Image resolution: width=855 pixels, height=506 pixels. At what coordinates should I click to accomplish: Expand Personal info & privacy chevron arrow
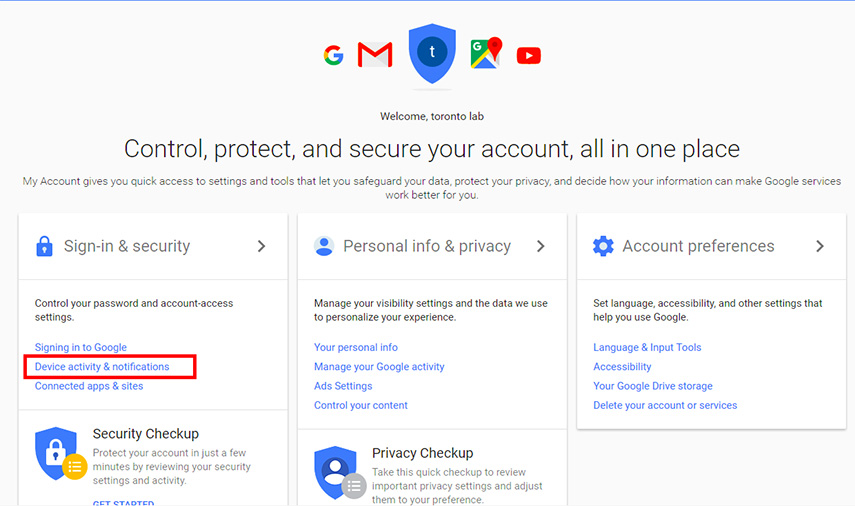pyautogui.click(x=541, y=246)
